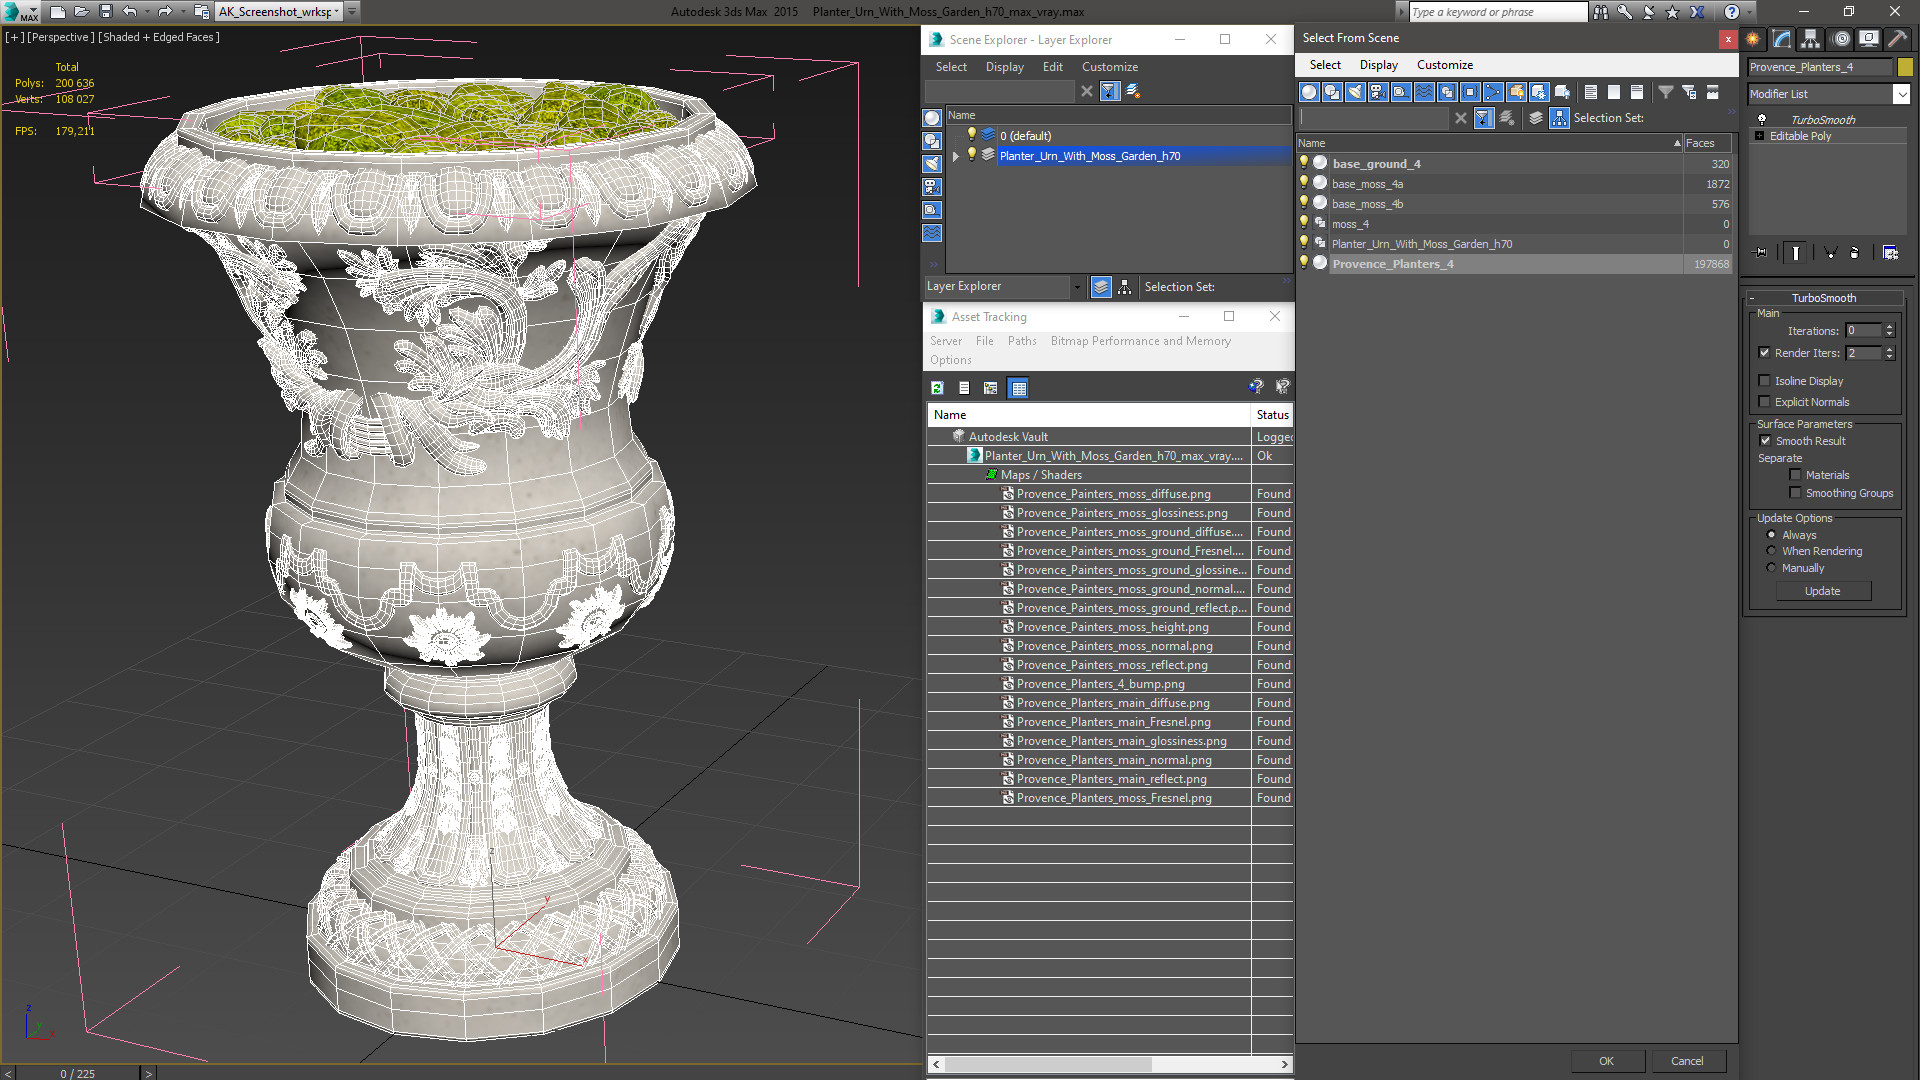
Task: Expand the Editable Poly sub-objects
Action: (1759, 136)
